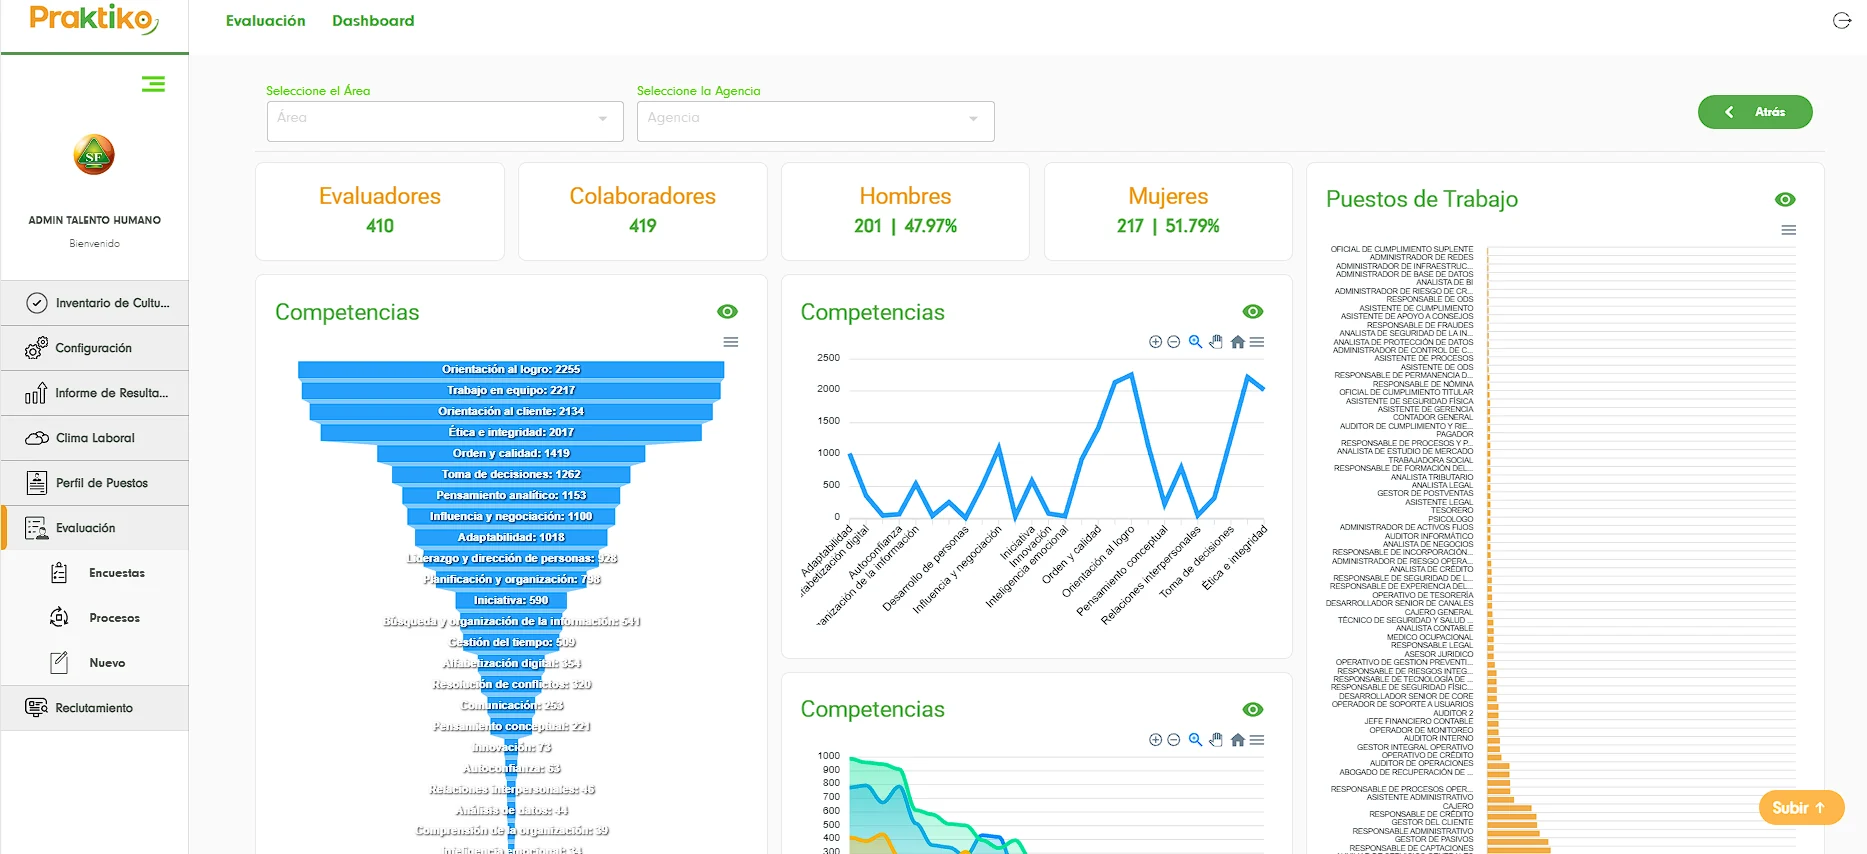Reset line chart zoom with home icon
This screenshot has height=854, width=1867.
pos(1238,342)
